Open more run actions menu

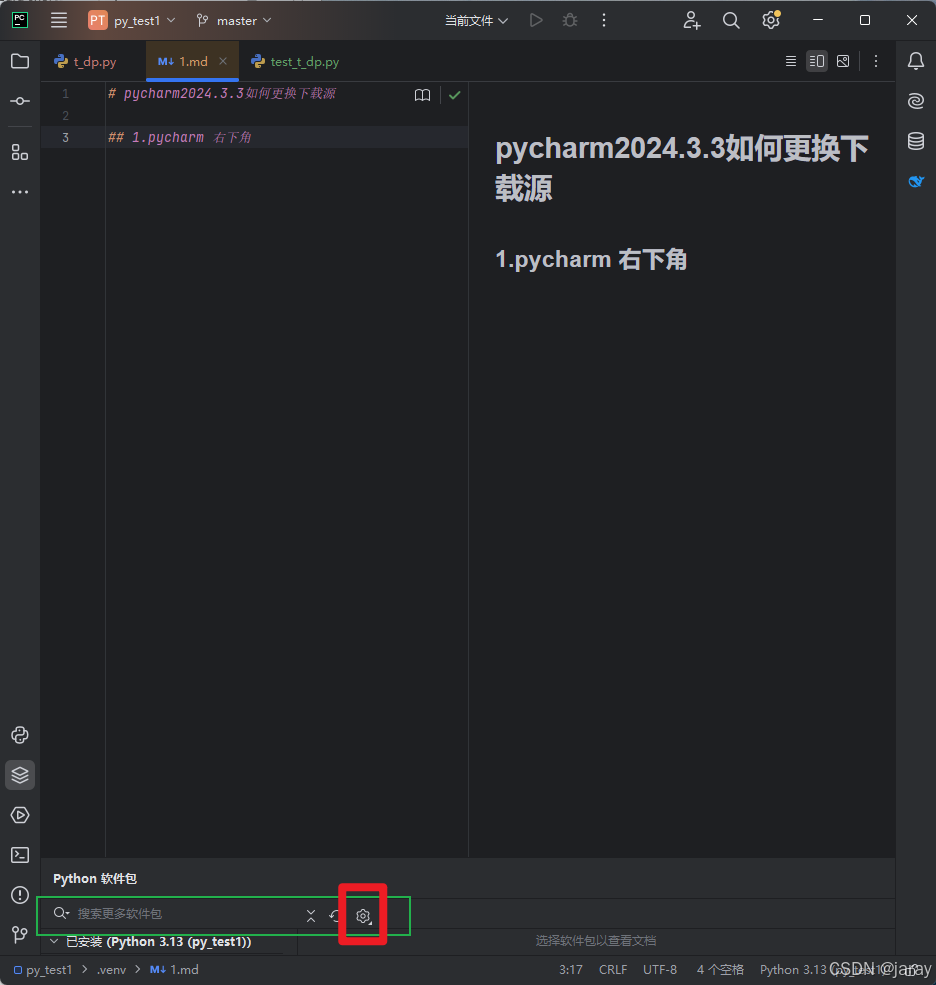(604, 20)
